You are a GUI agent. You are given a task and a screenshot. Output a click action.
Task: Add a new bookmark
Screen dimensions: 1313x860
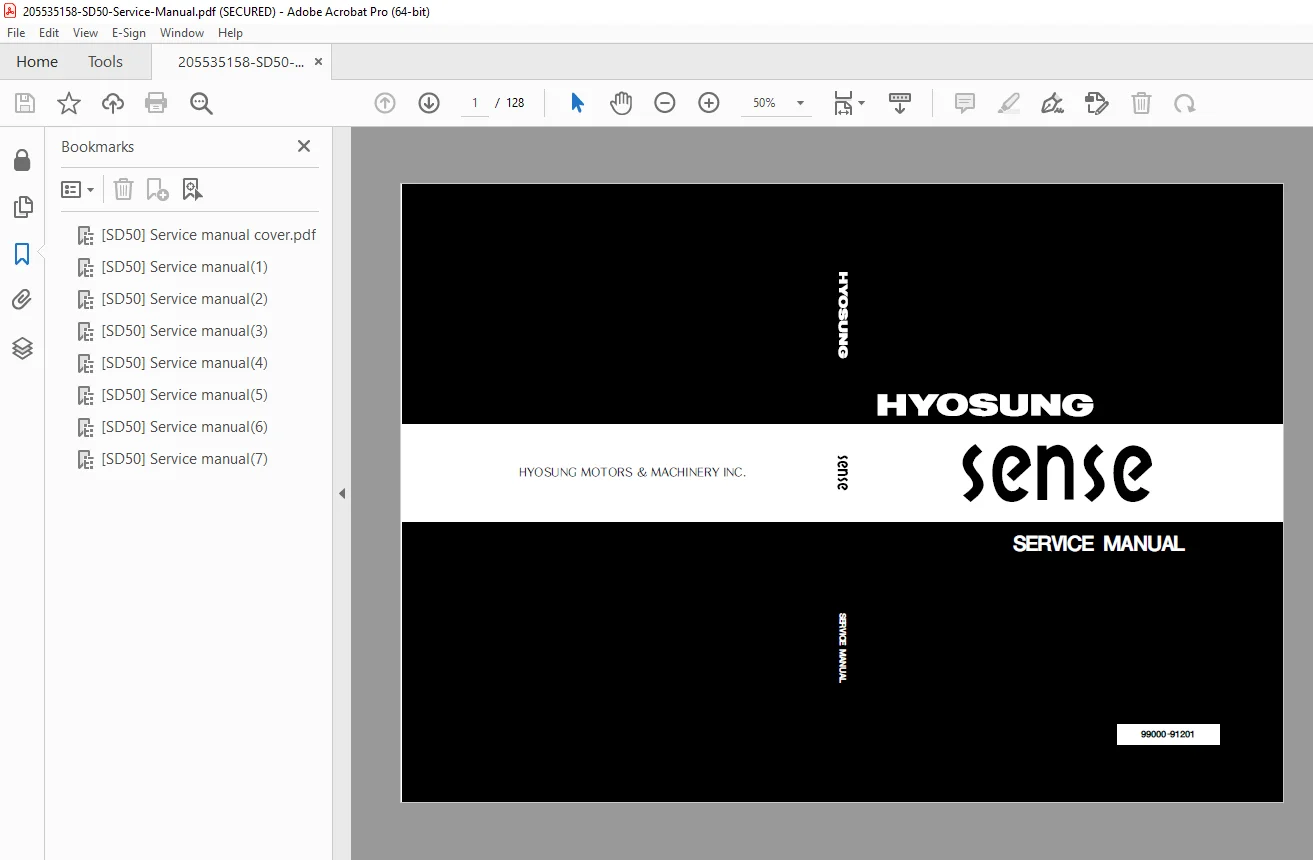pos(157,189)
